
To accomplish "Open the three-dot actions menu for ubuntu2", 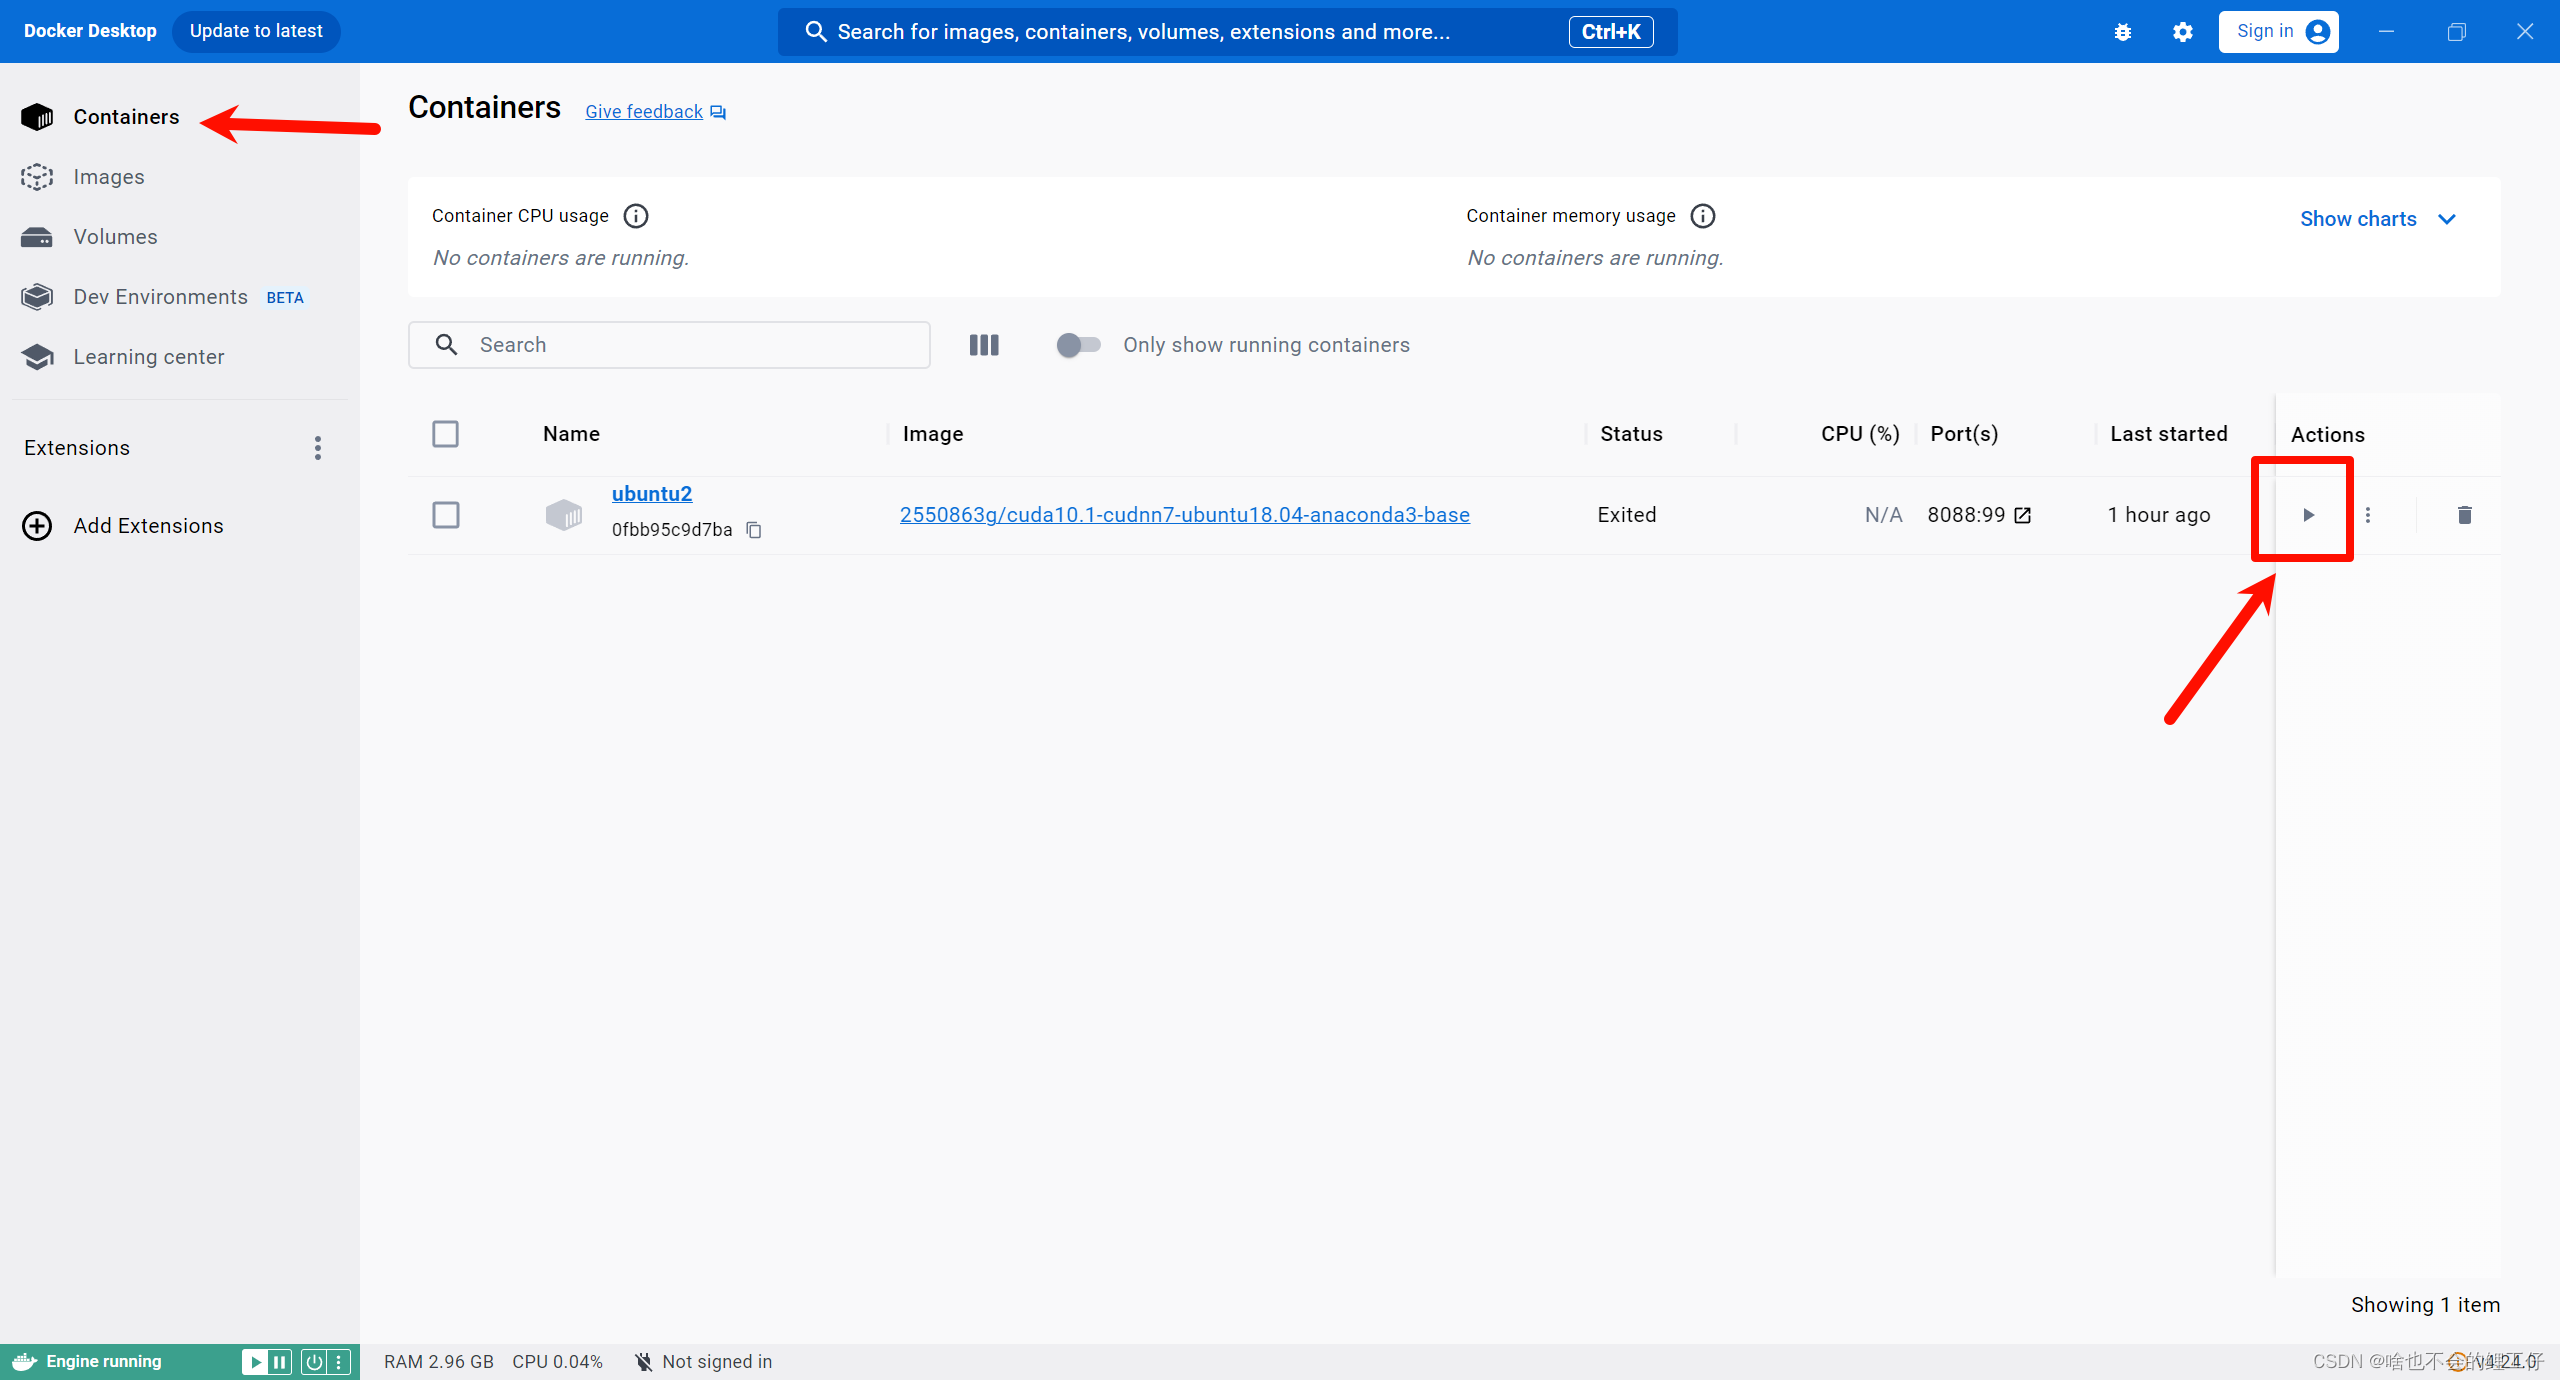I will (2369, 515).
